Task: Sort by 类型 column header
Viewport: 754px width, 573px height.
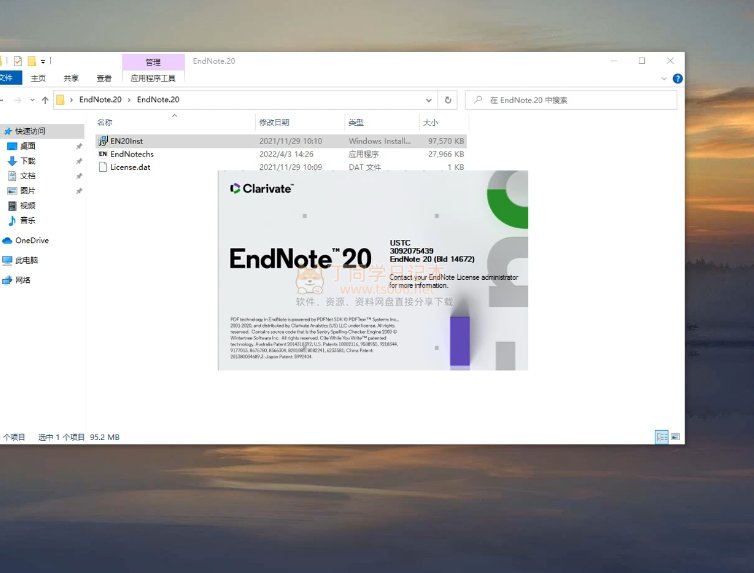Action: (x=356, y=123)
